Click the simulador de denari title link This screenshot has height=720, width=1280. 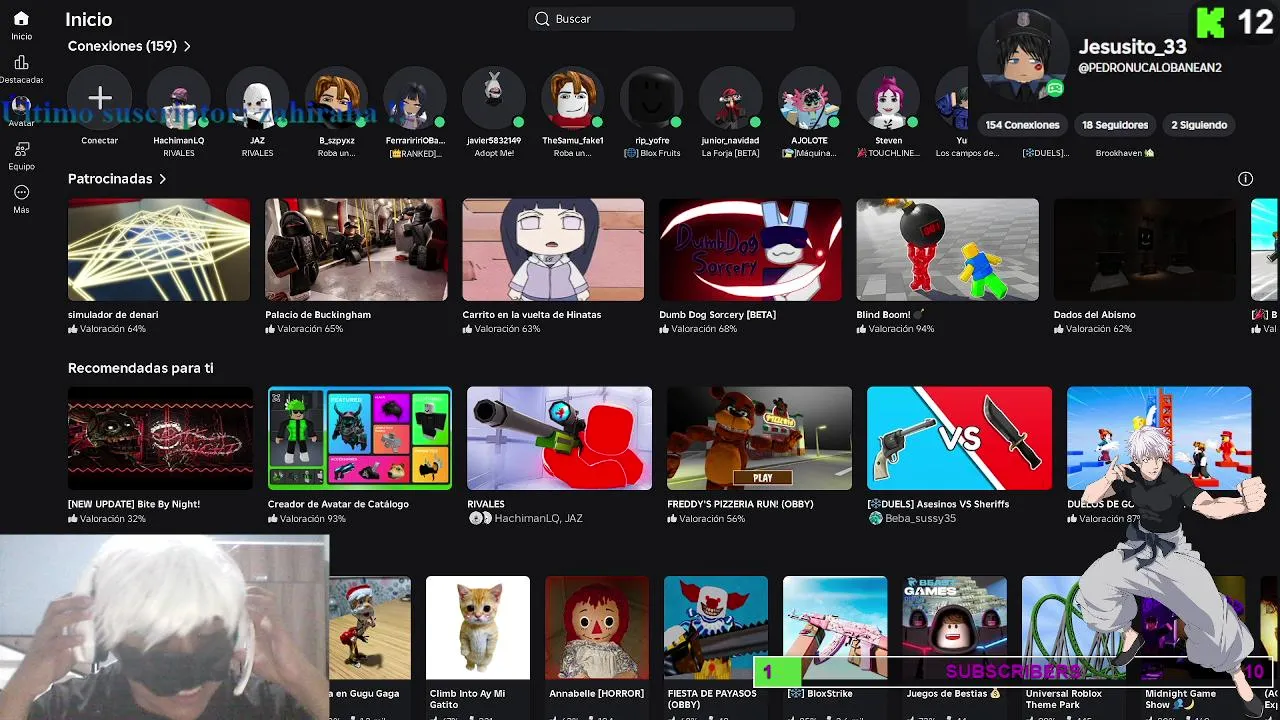[113, 315]
